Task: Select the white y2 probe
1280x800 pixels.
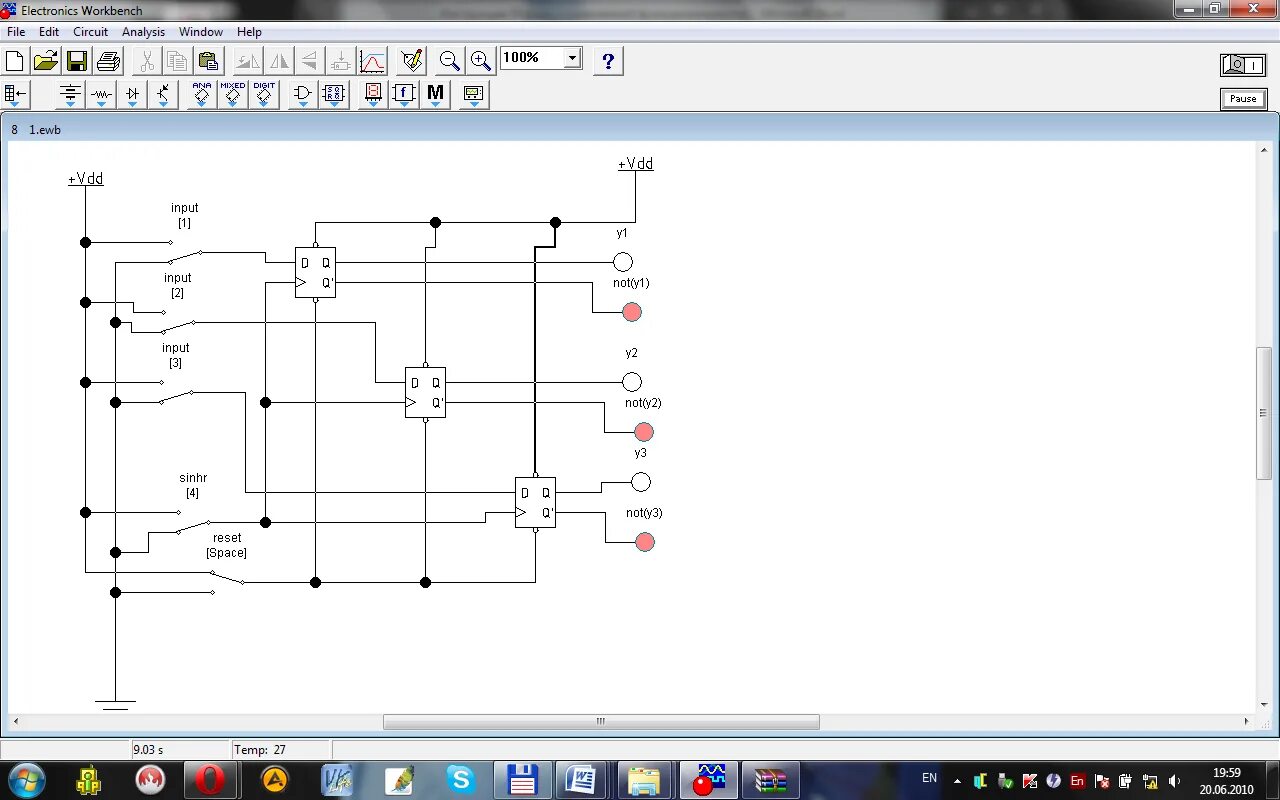Action: point(632,382)
